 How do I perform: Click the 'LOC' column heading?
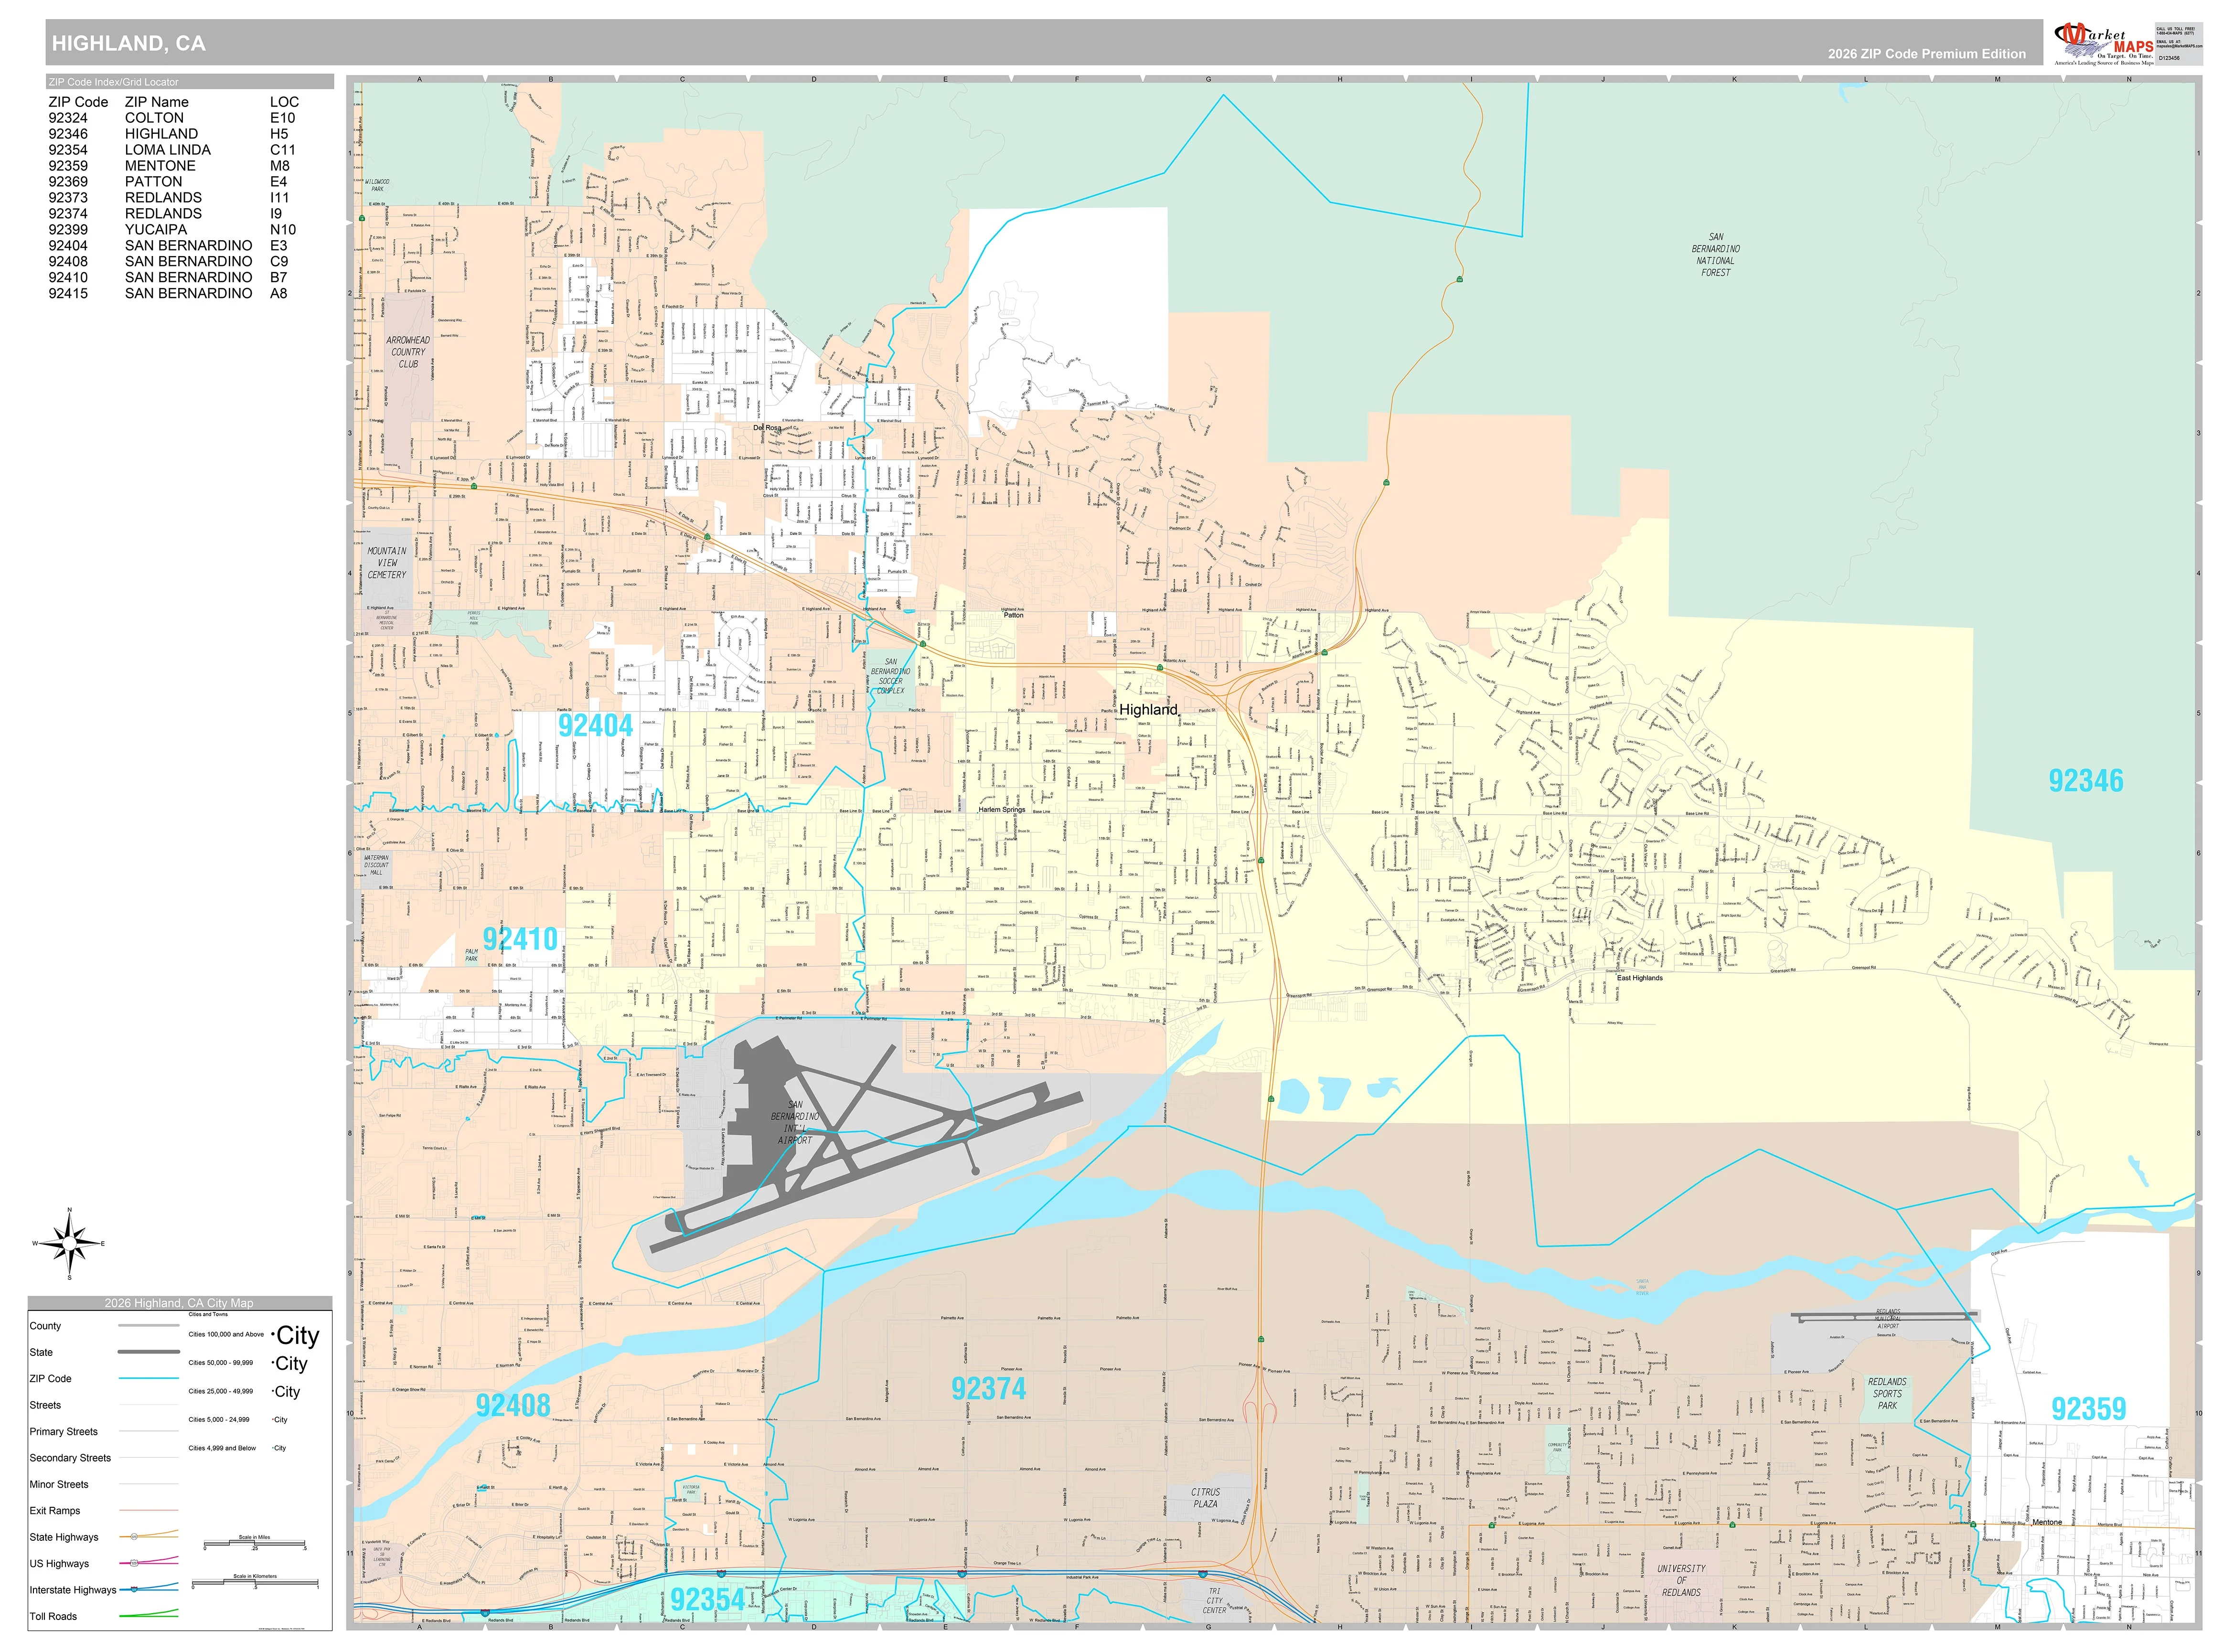pos(284,102)
